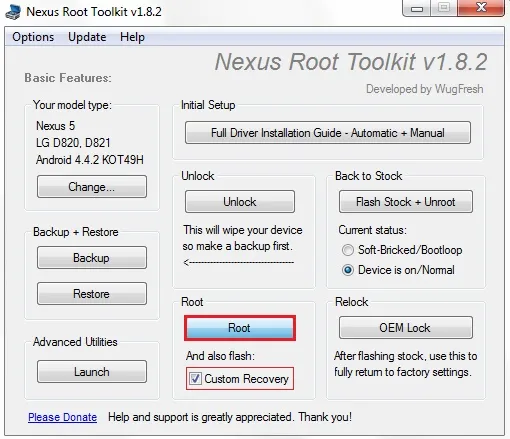Click the Unlock bootloader button
Image resolution: width=510 pixels, height=439 pixels.
240,202
